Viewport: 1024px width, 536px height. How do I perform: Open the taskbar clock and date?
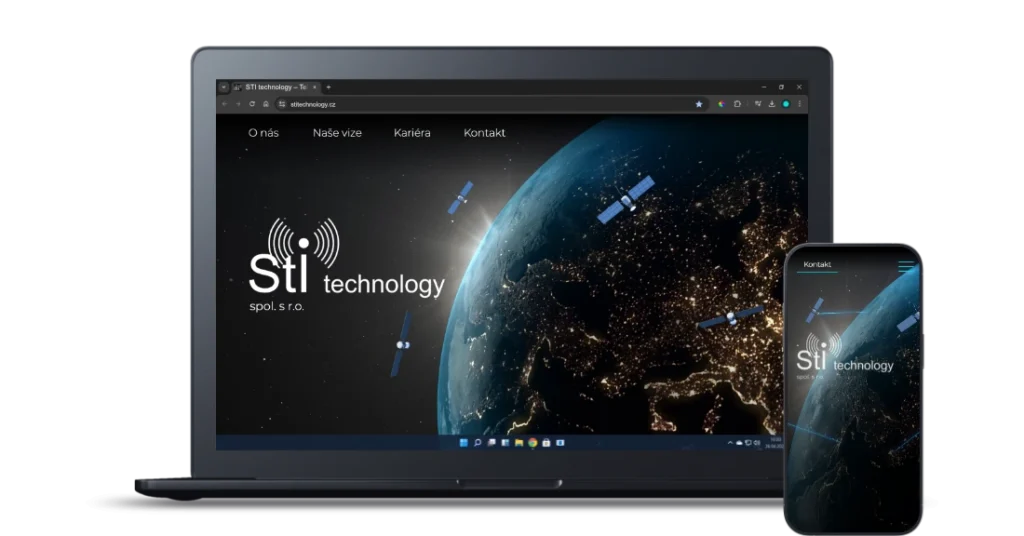tap(774, 442)
